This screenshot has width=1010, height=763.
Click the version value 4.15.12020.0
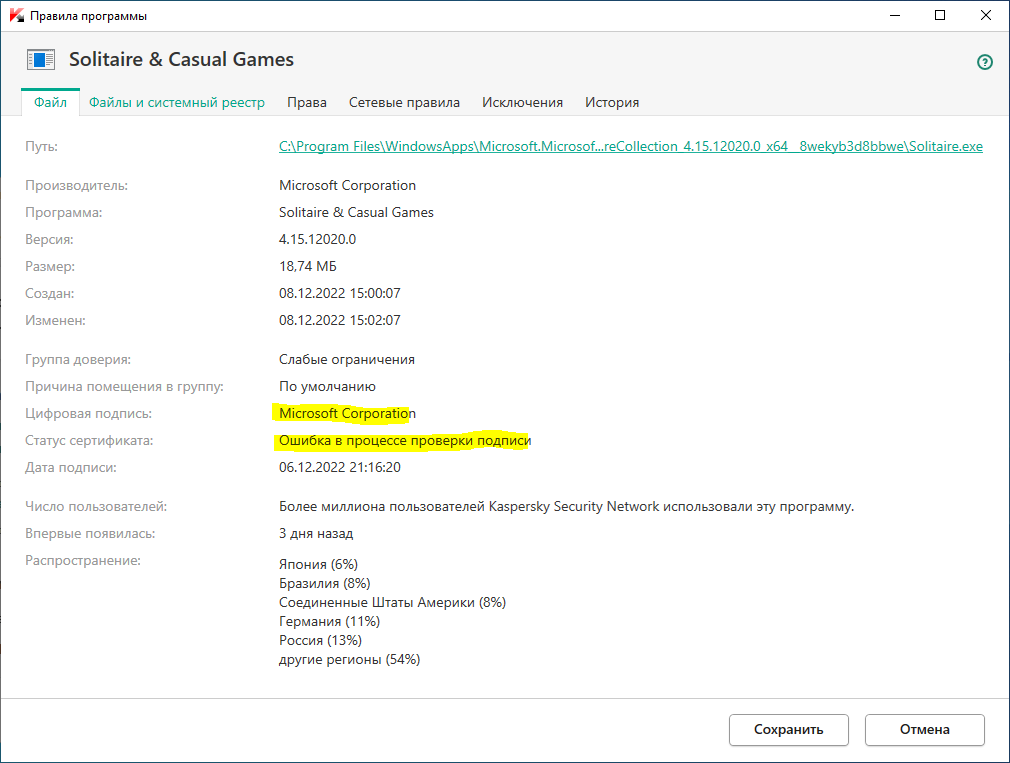(318, 240)
